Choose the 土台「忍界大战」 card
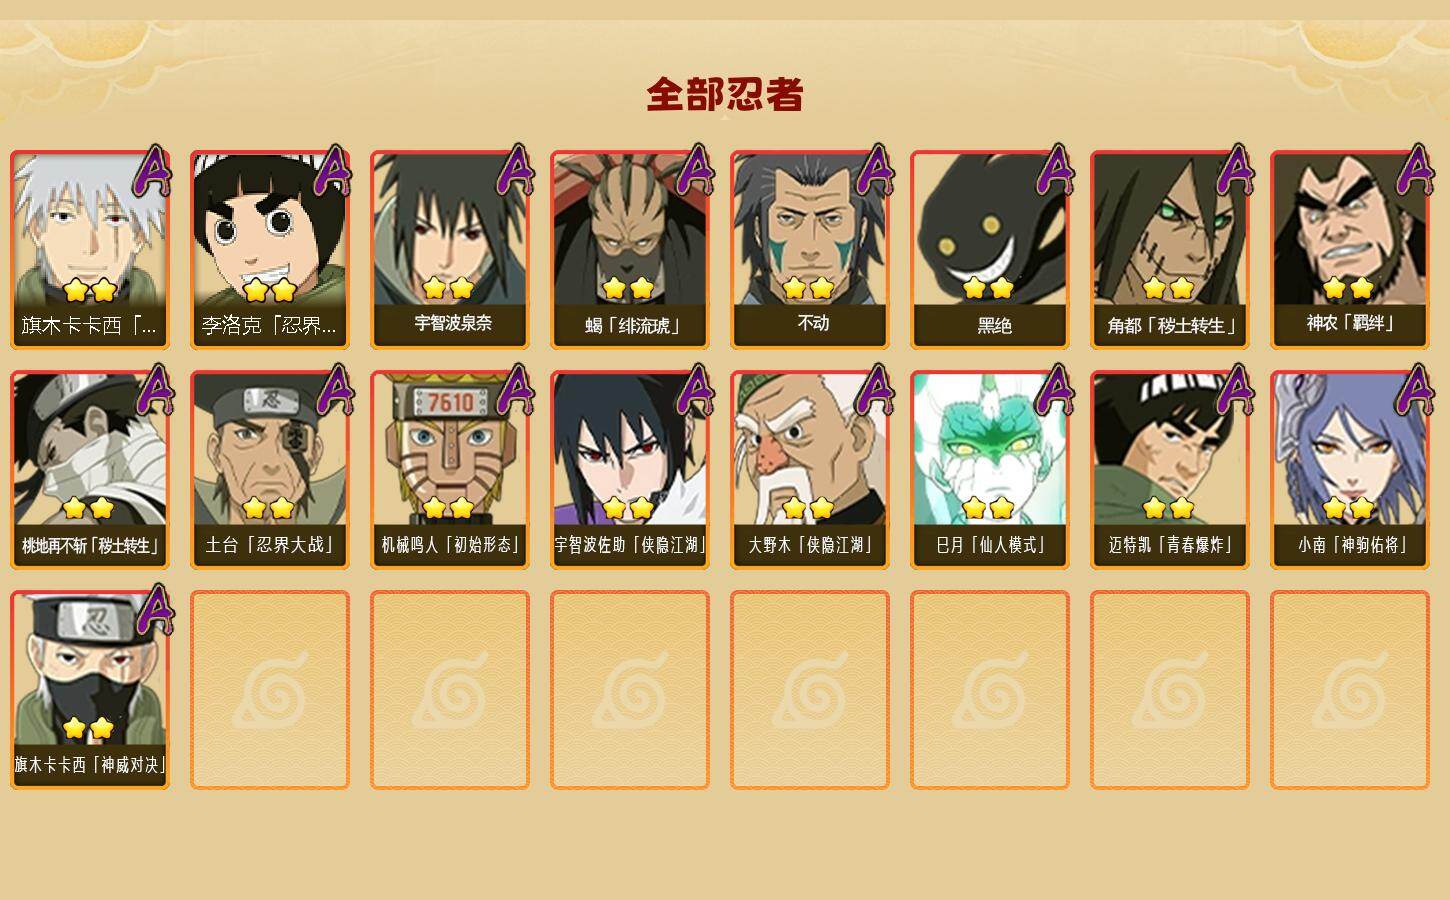 [x=270, y=470]
